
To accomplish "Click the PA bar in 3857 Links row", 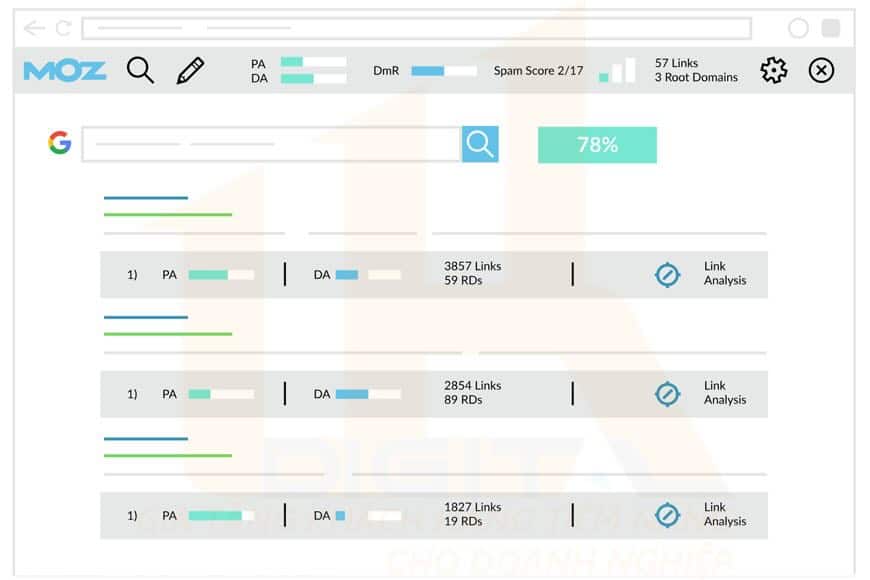I will [x=221, y=275].
